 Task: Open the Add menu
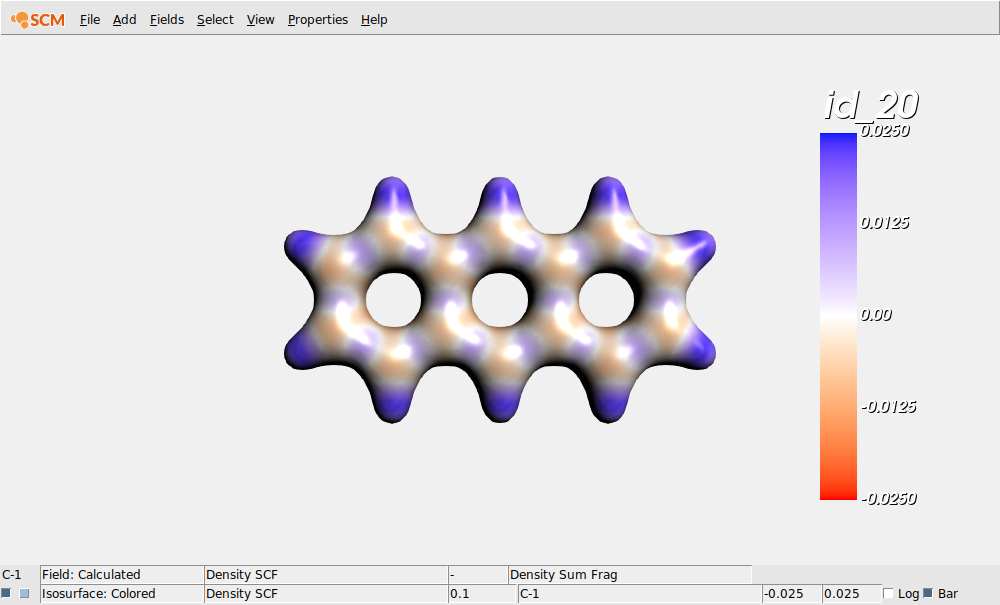tap(124, 19)
